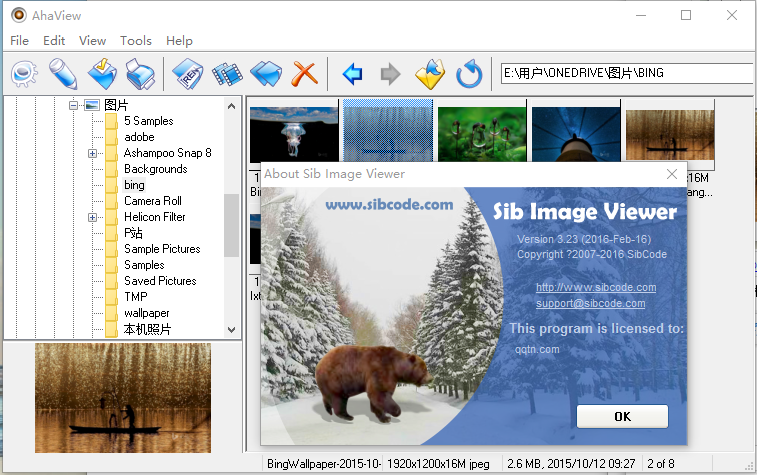
Task: Click the blue circular refresh icon
Action: (x=469, y=73)
